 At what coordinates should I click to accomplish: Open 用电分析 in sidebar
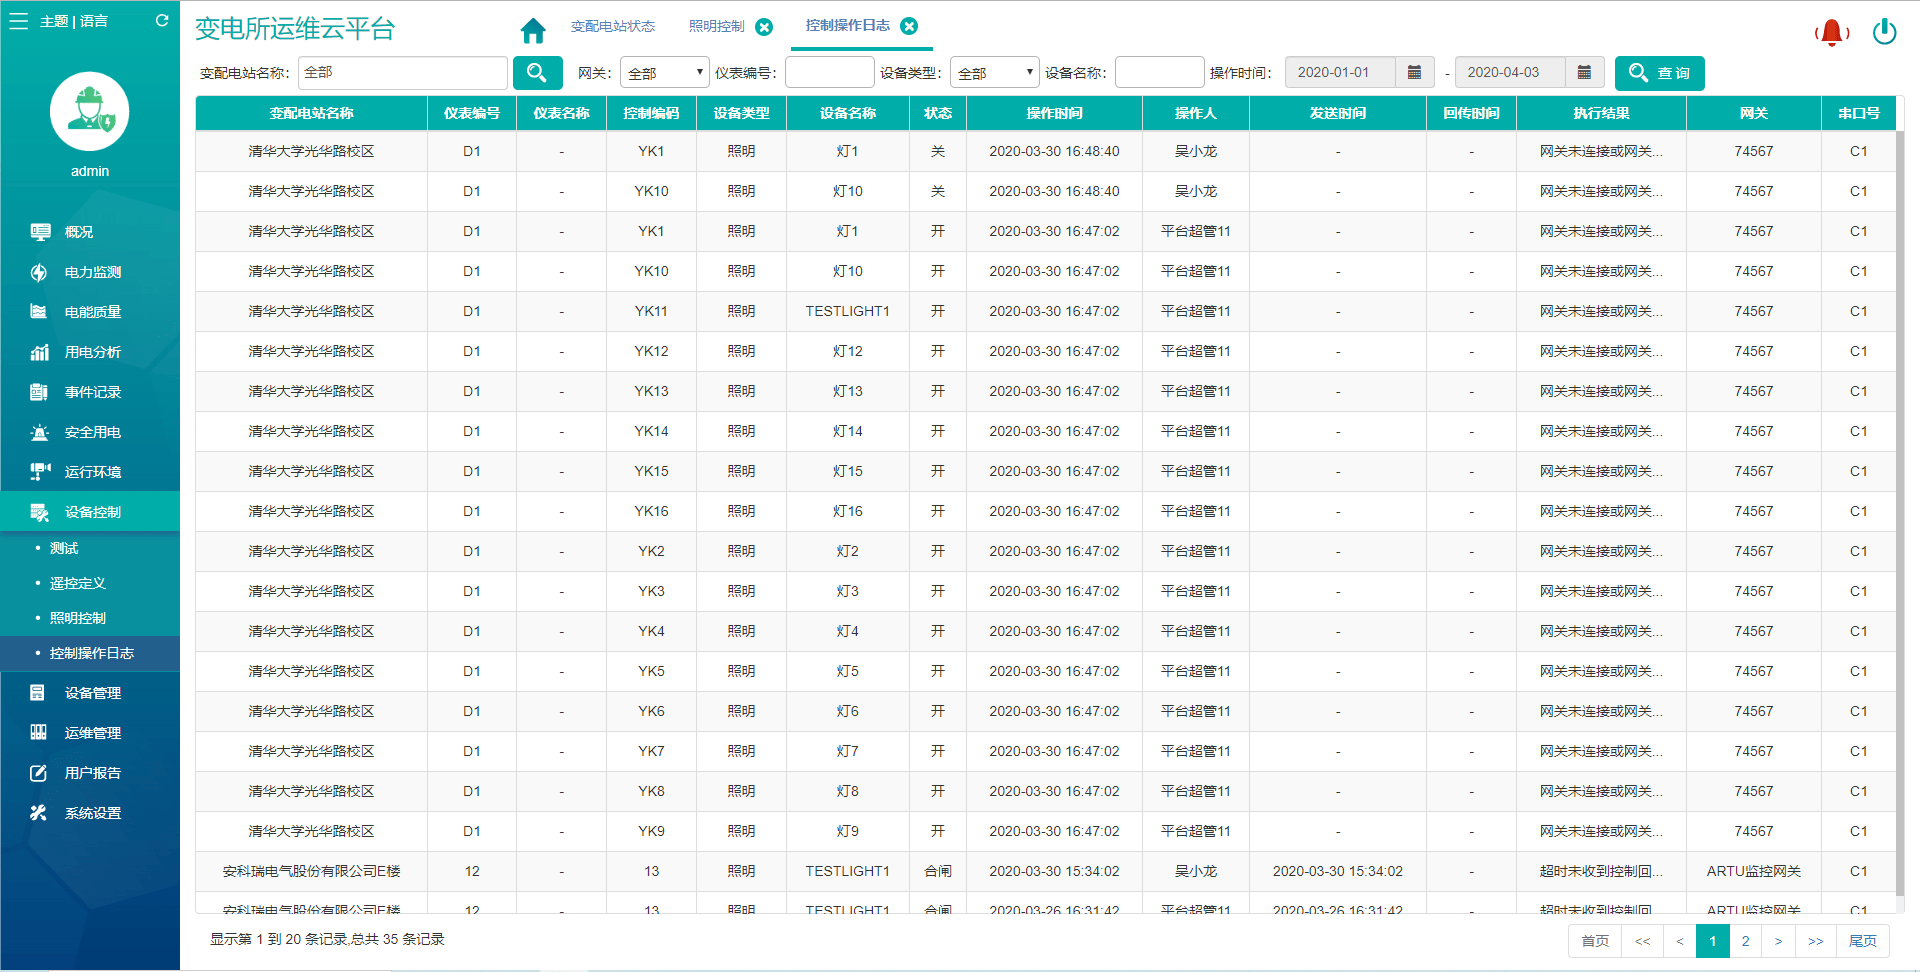pyautogui.click(x=90, y=352)
